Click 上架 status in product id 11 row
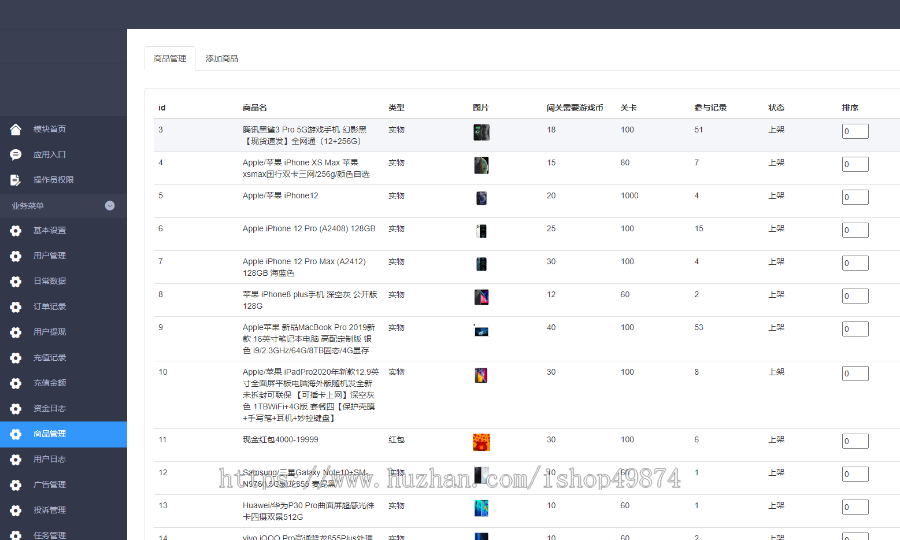 coord(776,440)
